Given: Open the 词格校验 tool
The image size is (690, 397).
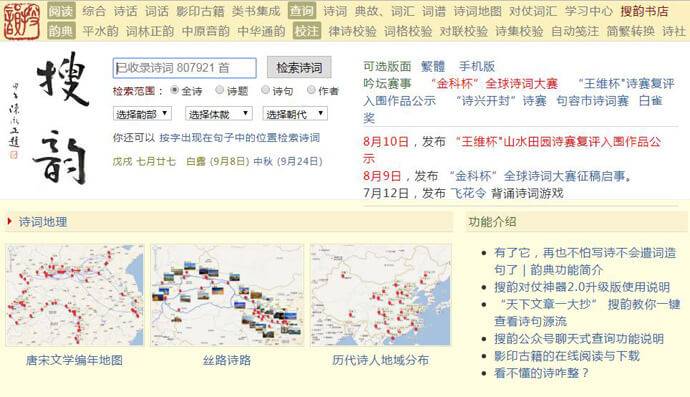Looking at the screenshot, I should [408, 31].
